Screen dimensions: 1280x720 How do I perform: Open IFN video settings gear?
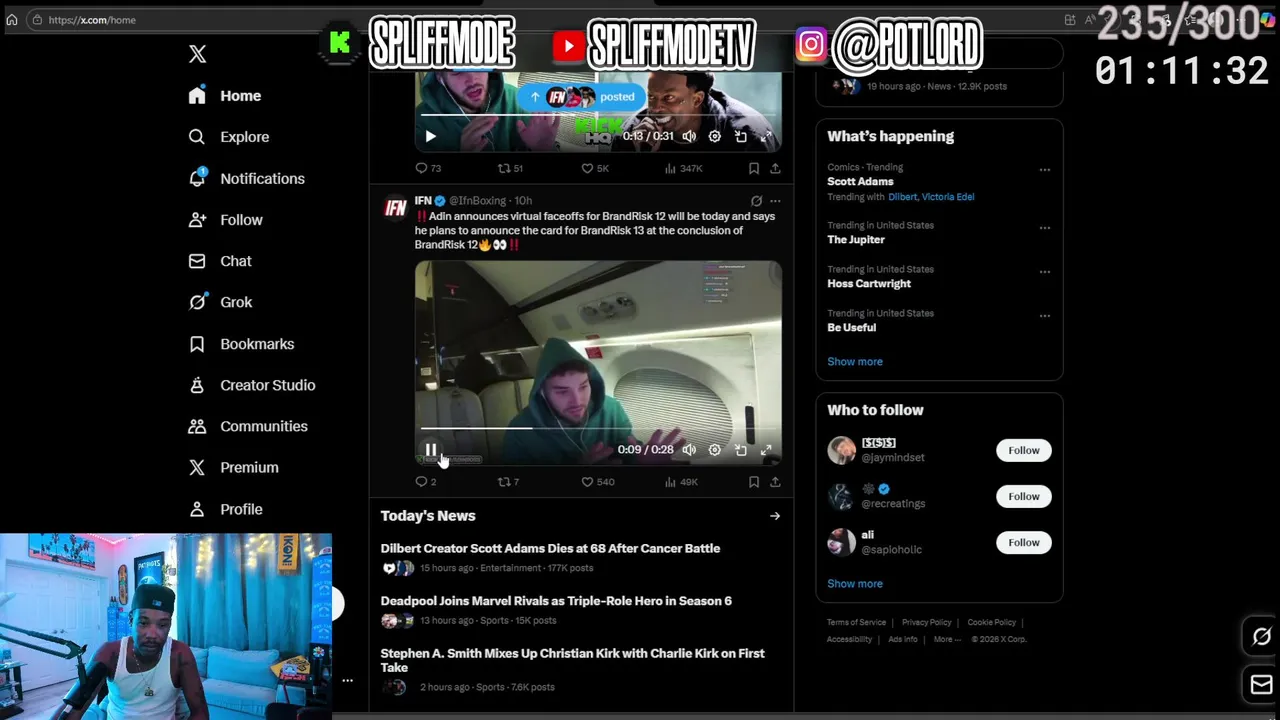coord(715,450)
